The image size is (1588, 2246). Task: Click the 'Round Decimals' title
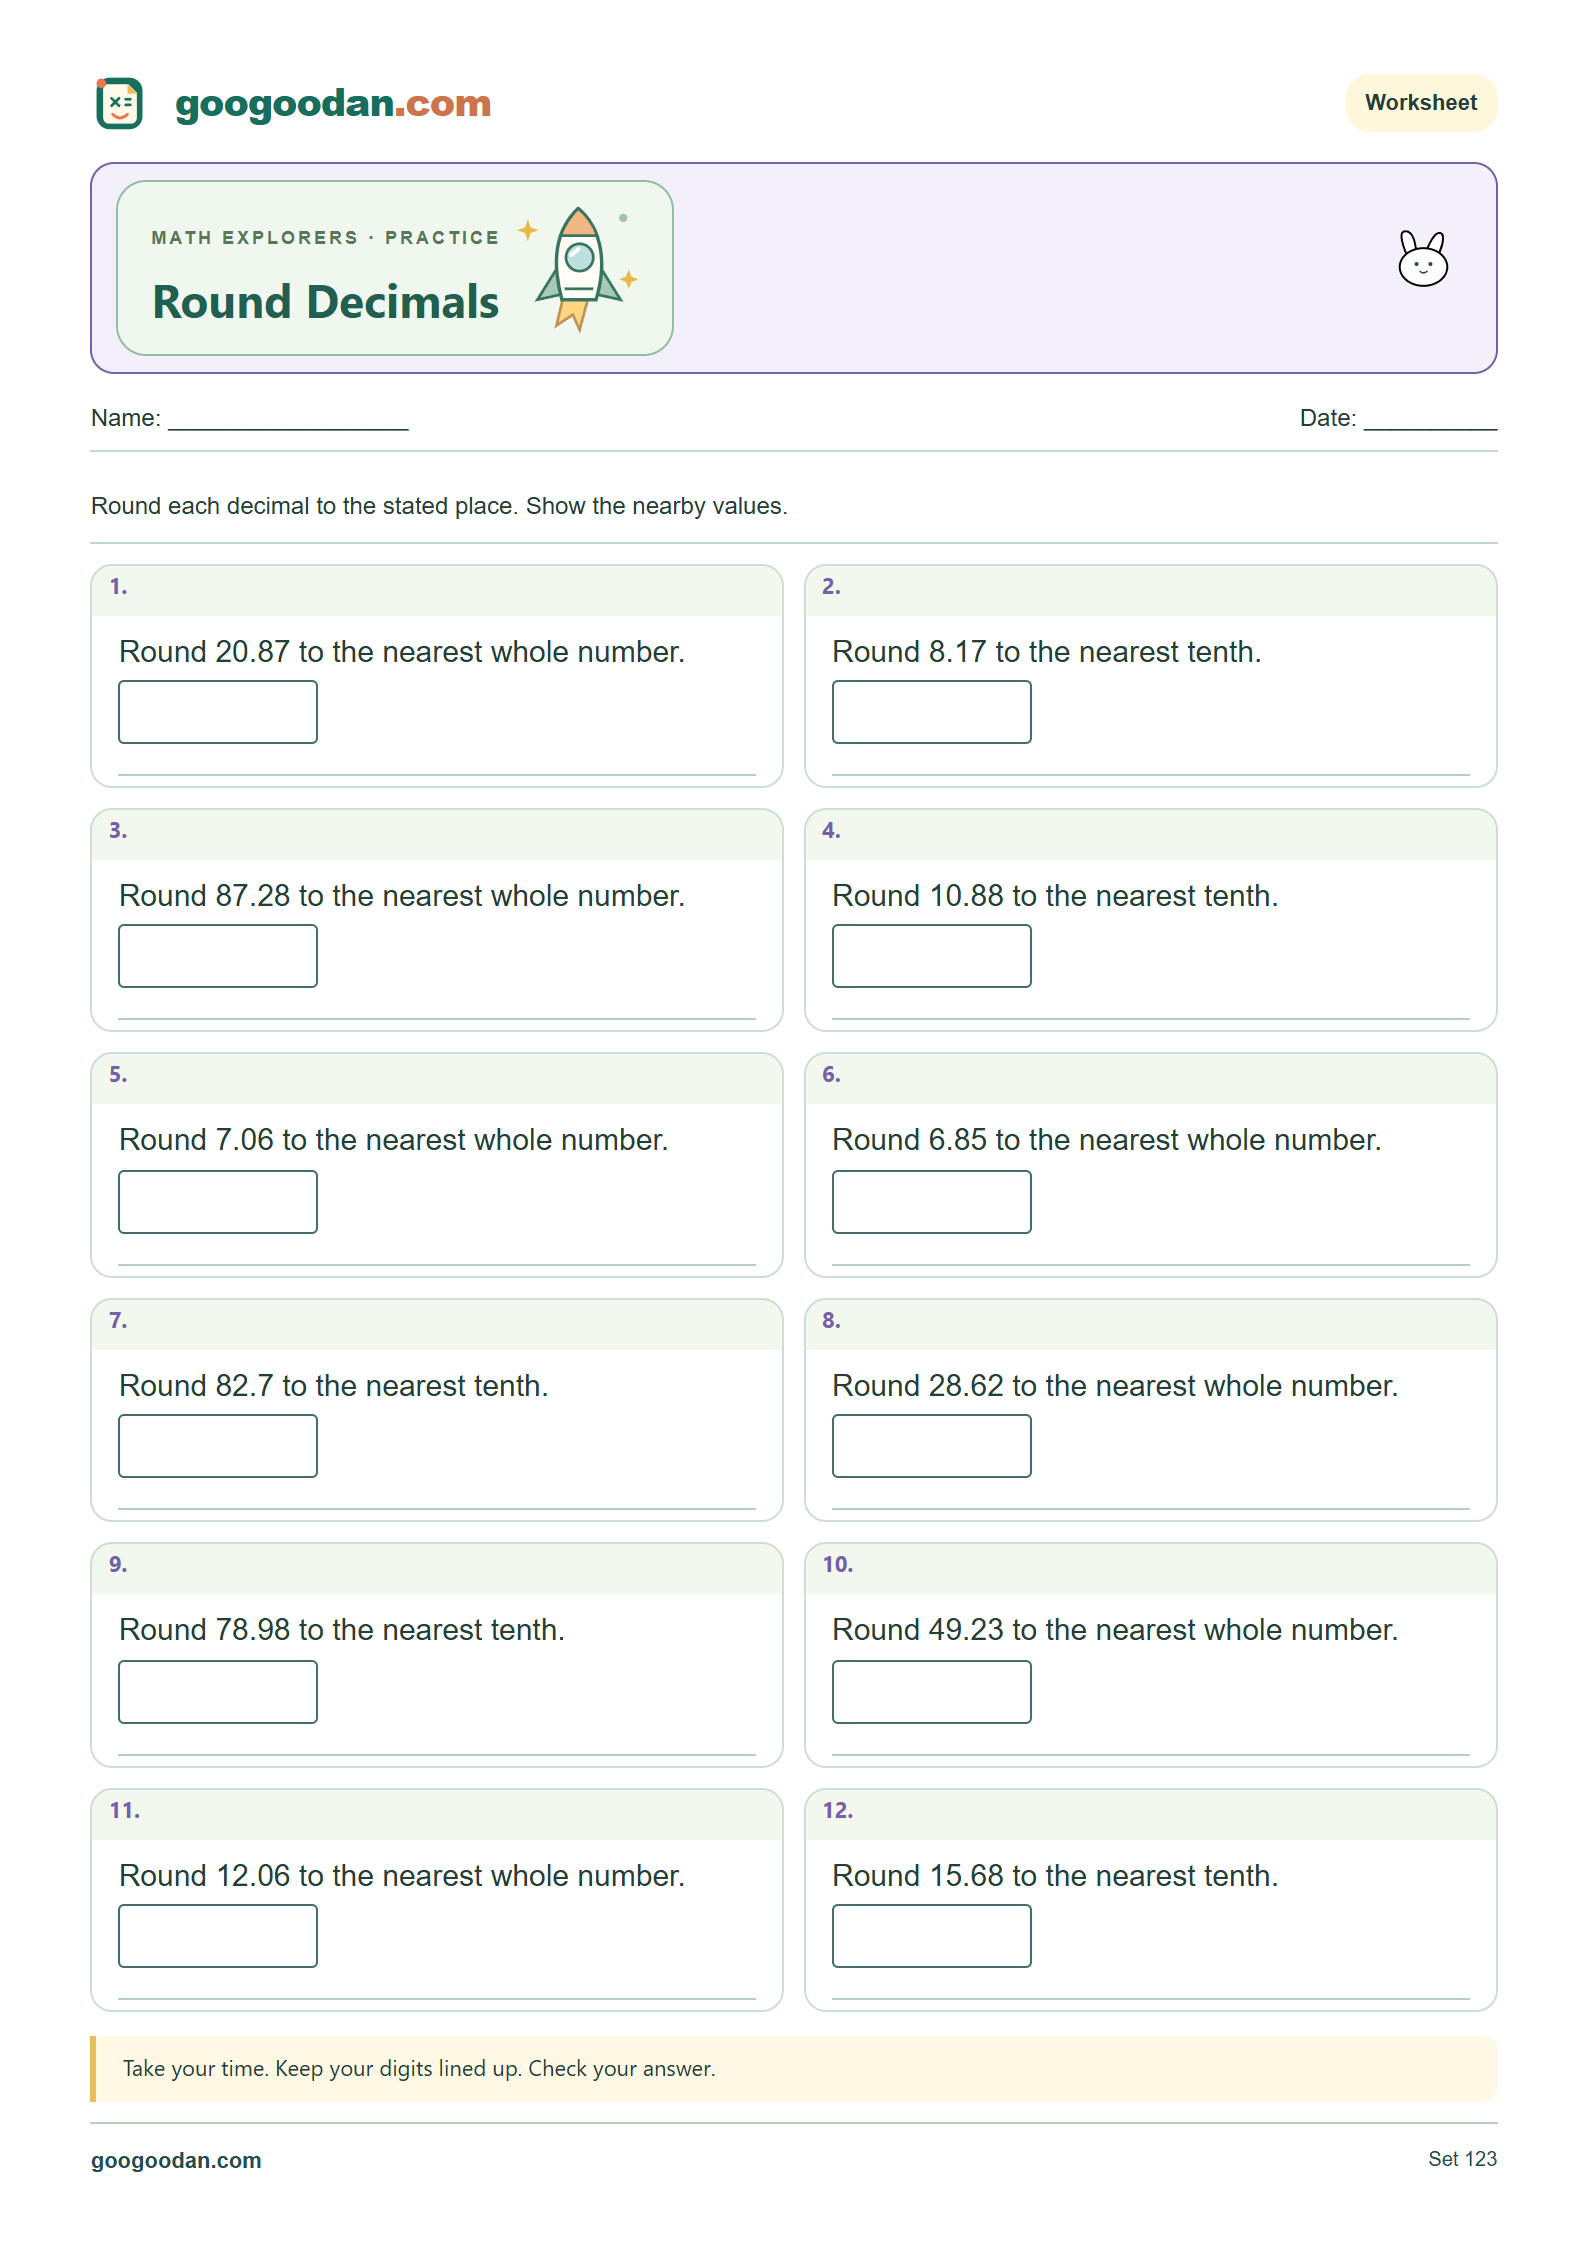click(325, 302)
